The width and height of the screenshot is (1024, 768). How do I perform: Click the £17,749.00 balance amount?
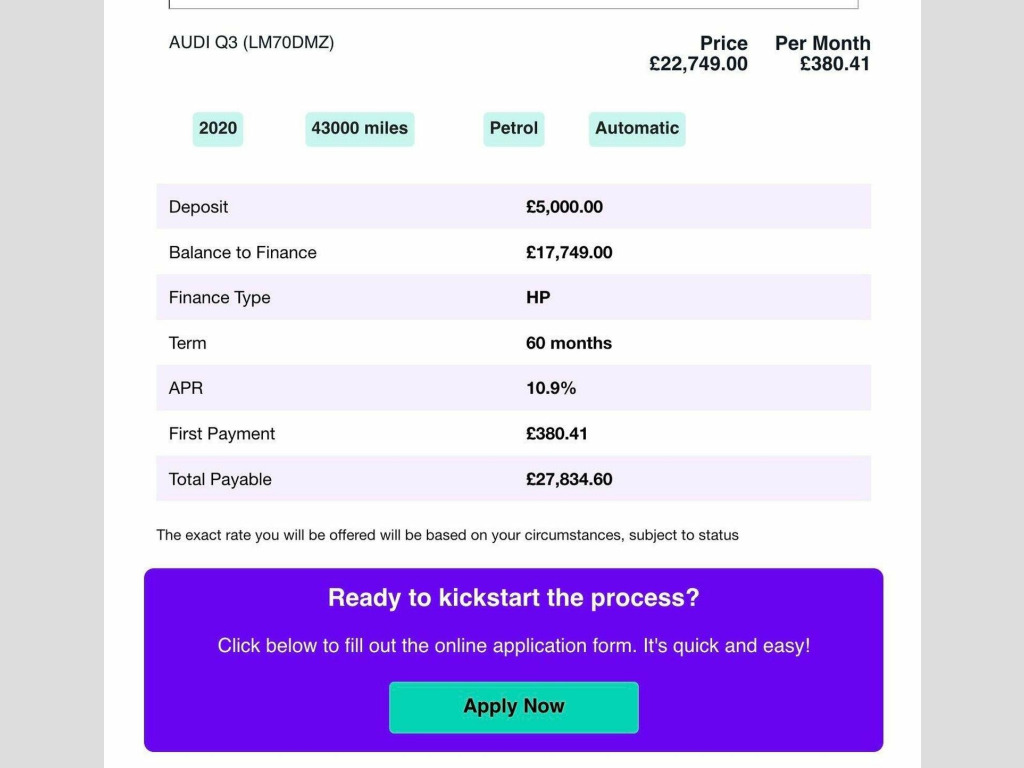569,253
